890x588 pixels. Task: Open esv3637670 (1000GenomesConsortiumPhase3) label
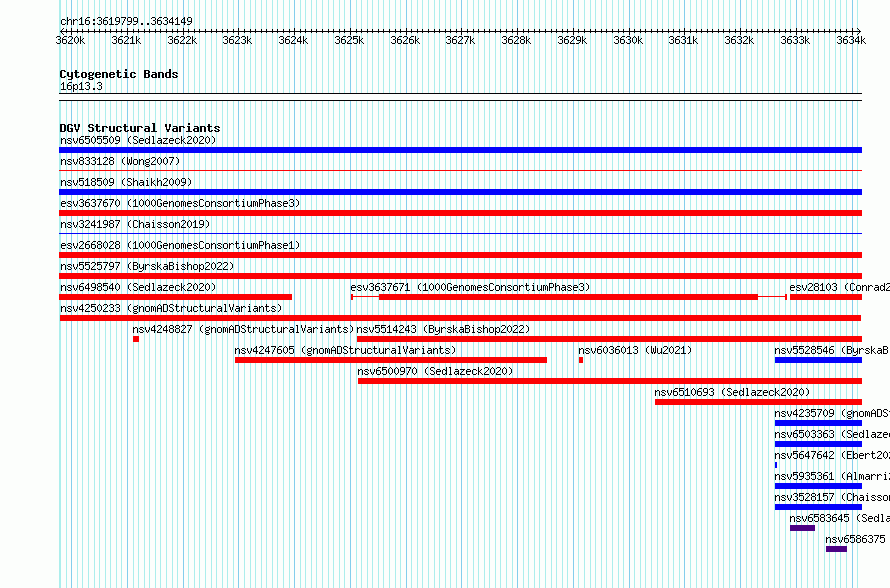coord(180,203)
